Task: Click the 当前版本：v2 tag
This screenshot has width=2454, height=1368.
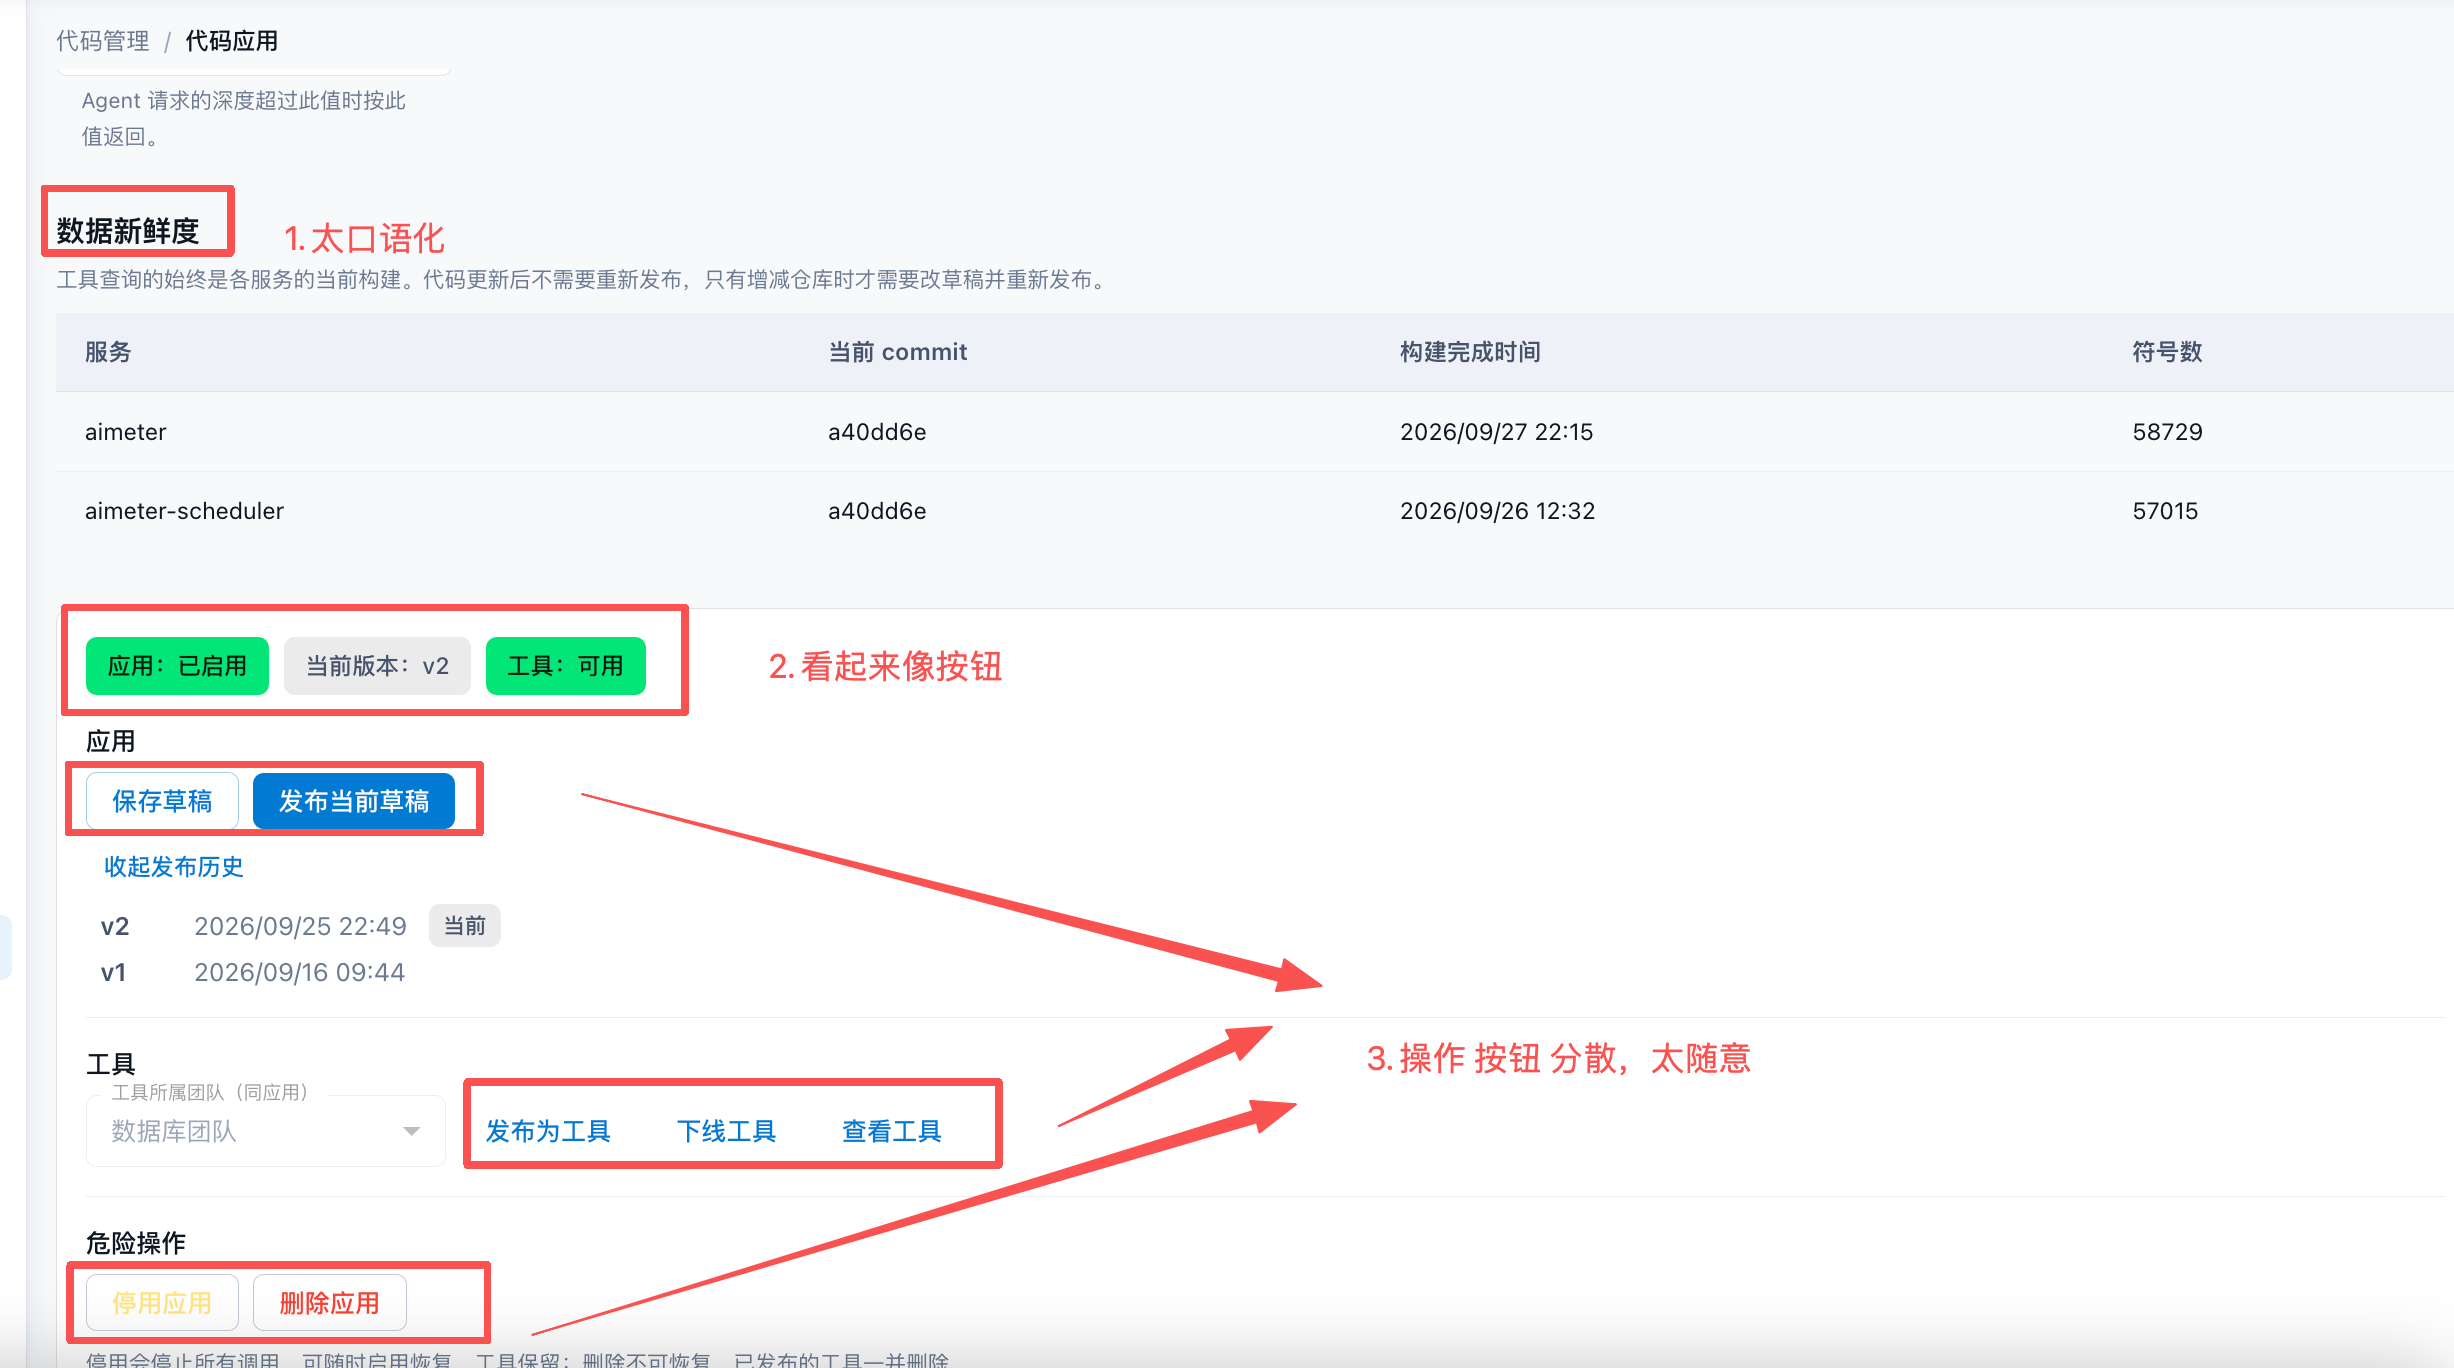Action: [x=377, y=666]
